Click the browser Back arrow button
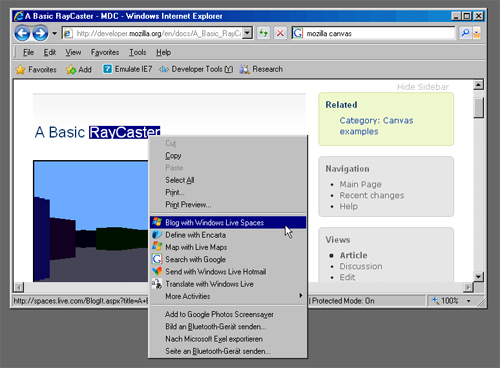Screen dimensions: 500x368 22,33
